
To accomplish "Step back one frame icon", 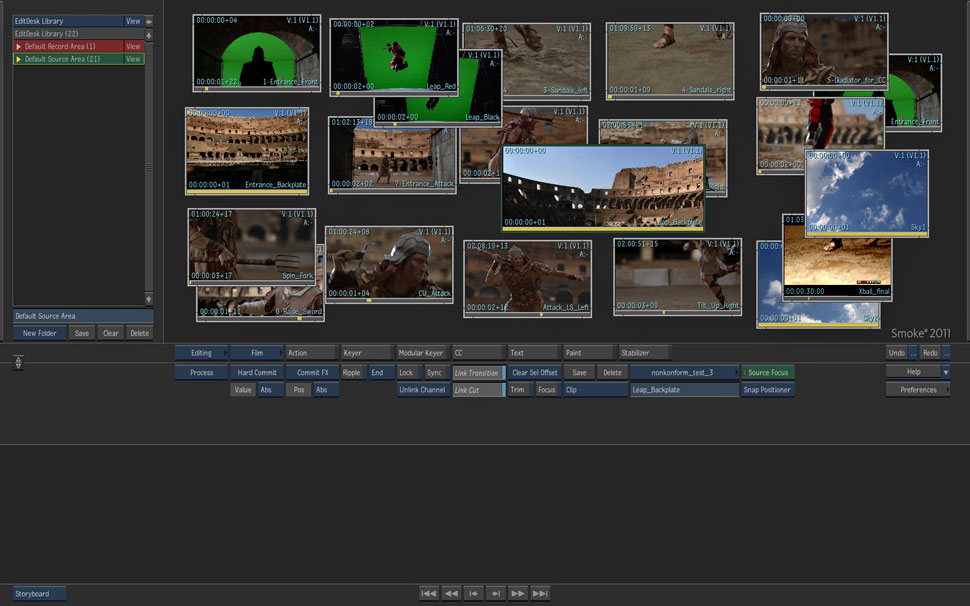I will [x=473, y=593].
